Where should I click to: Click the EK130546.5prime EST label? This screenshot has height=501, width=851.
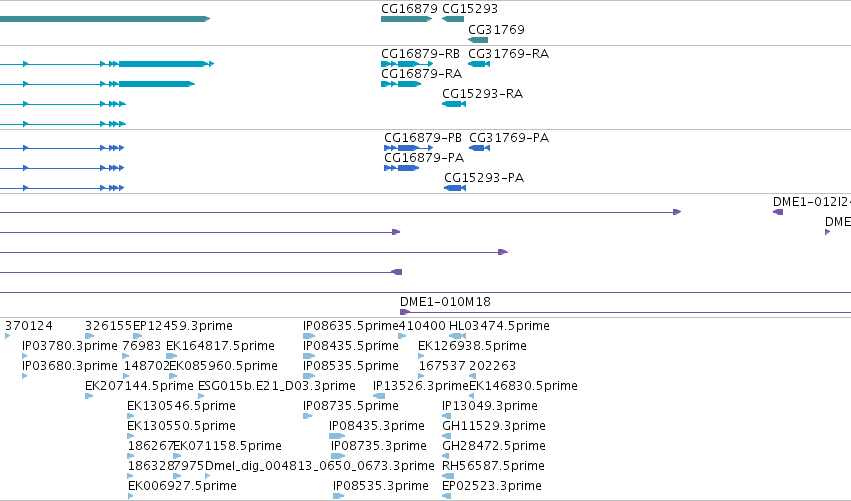[x=181, y=406]
